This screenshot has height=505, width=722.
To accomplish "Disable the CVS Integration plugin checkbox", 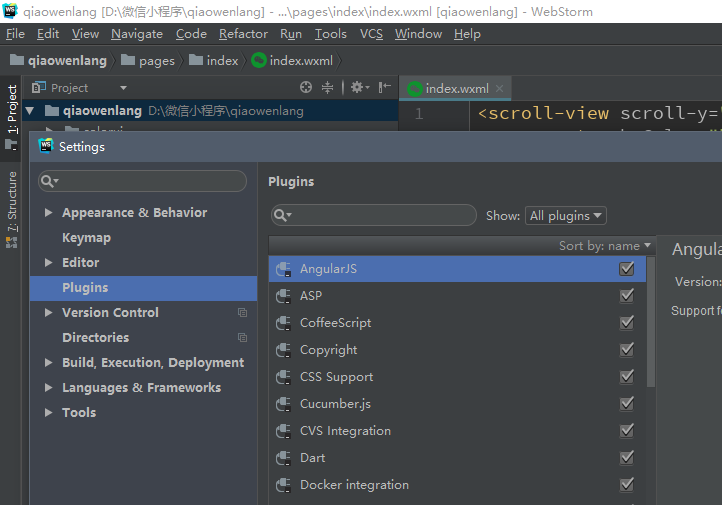I will coord(627,431).
